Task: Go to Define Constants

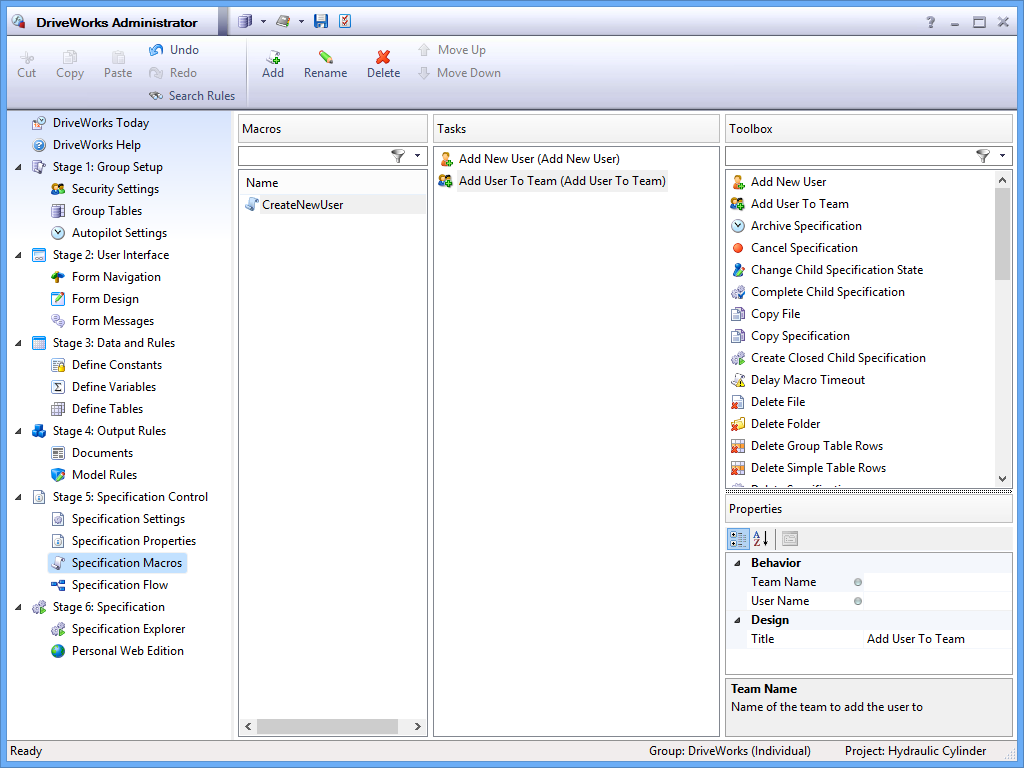Action: [116, 365]
